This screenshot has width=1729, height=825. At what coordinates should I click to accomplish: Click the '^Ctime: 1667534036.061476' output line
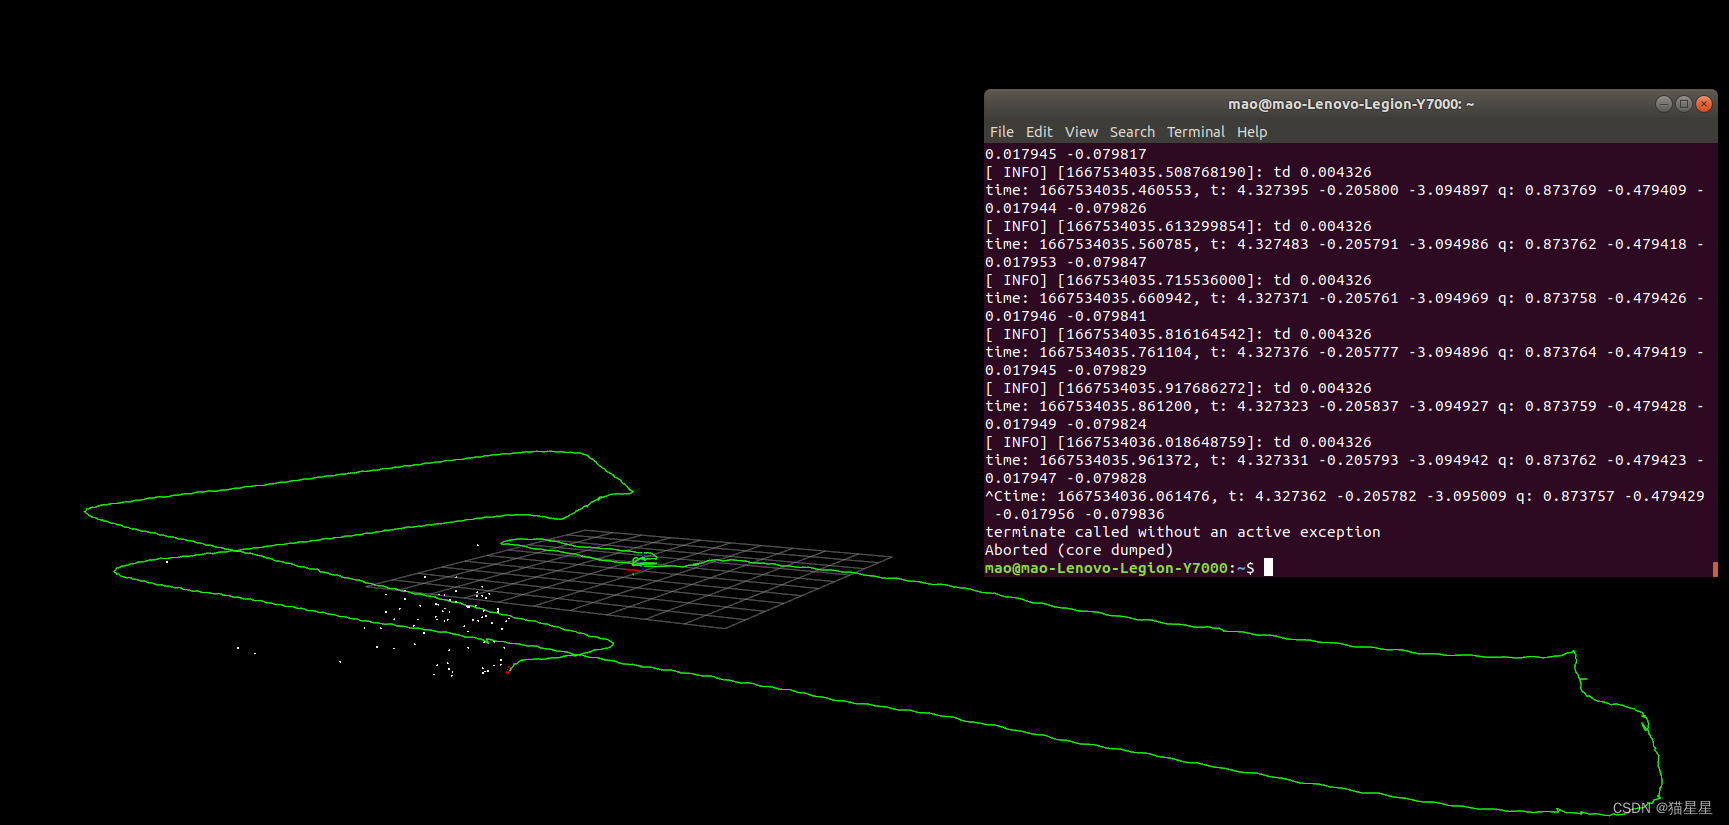[1345, 496]
